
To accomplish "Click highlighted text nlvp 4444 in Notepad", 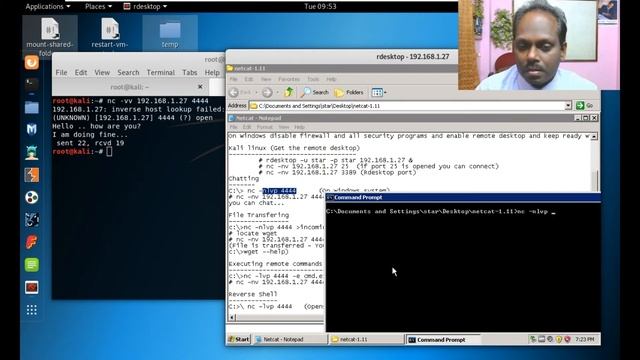I will pyautogui.click(x=279, y=191).
